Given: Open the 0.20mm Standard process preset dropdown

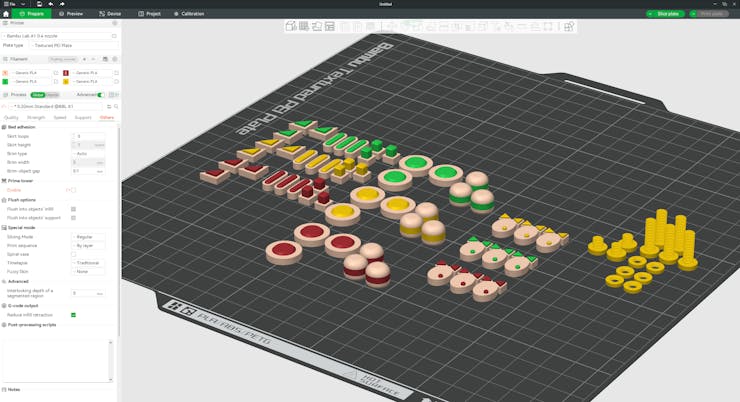Looking at the screenshot, I should tap(57, 107).
